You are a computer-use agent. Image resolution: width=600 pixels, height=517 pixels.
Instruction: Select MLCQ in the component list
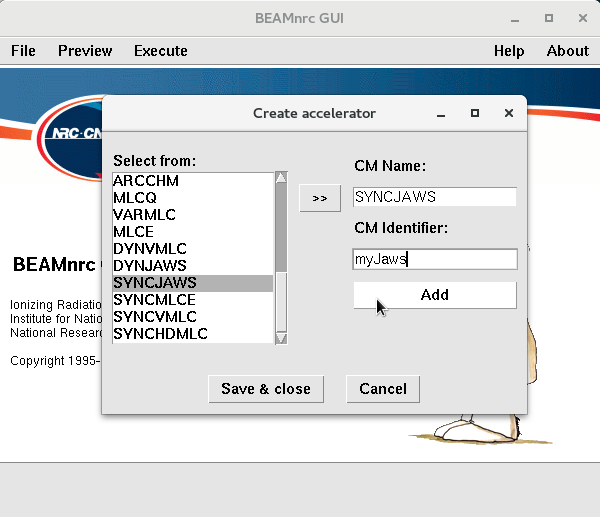[193, 198]
